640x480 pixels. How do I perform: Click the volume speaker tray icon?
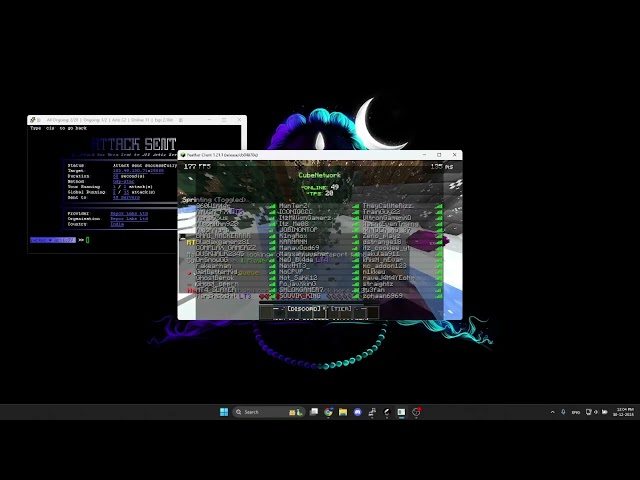596,412
